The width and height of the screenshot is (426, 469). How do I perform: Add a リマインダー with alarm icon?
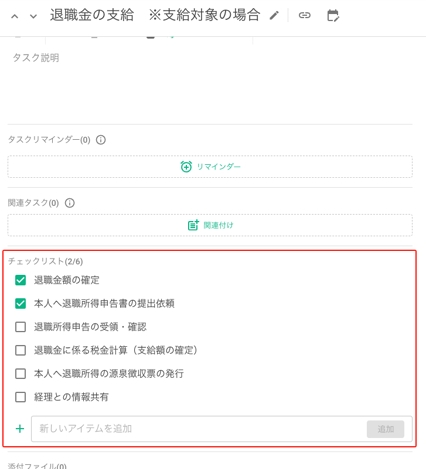[x=210, y=166]
